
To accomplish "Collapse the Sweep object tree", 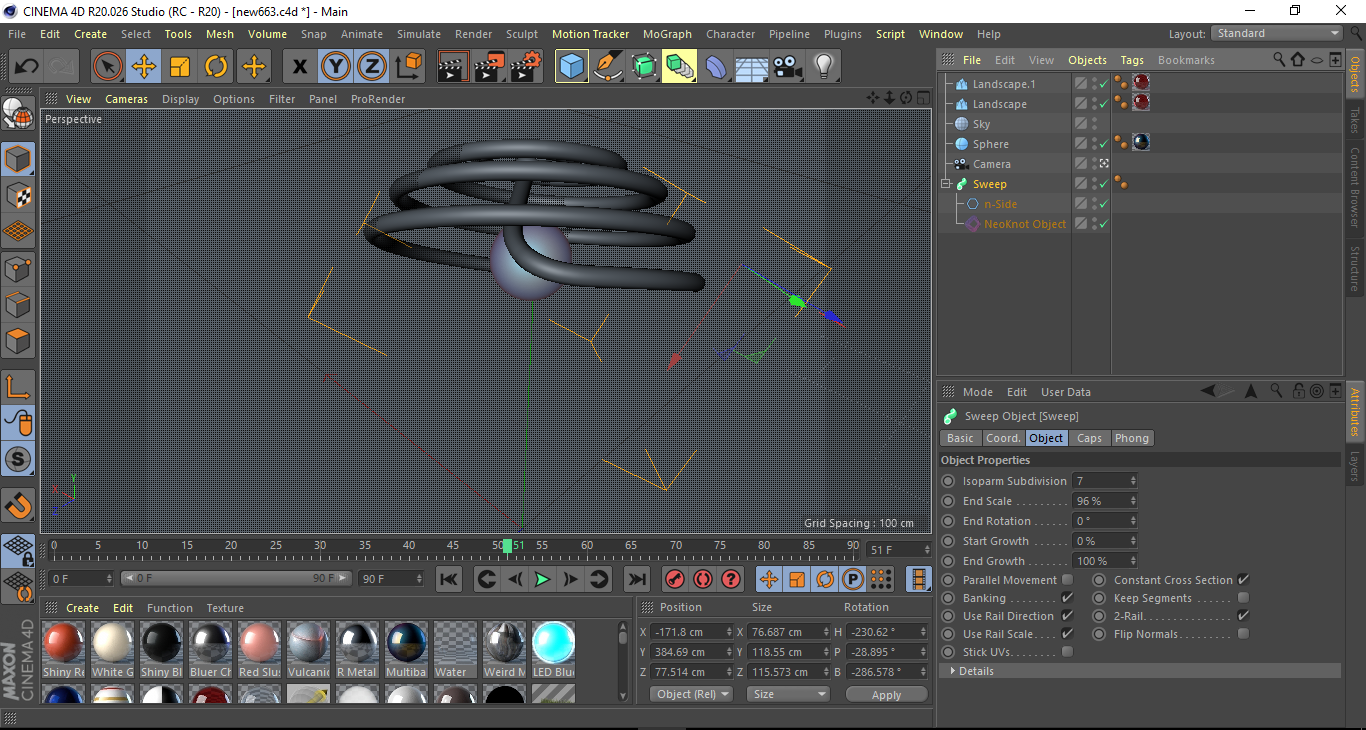I will 946,184.
